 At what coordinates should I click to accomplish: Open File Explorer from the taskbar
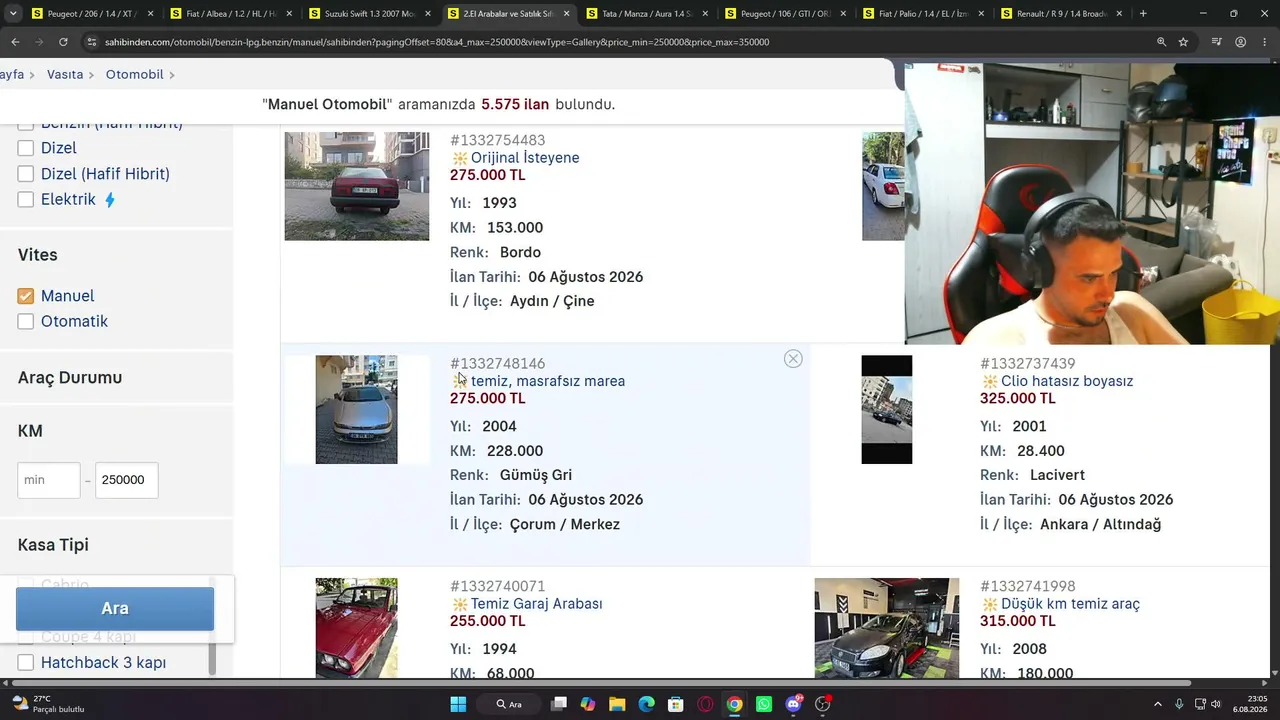[617, 704]
